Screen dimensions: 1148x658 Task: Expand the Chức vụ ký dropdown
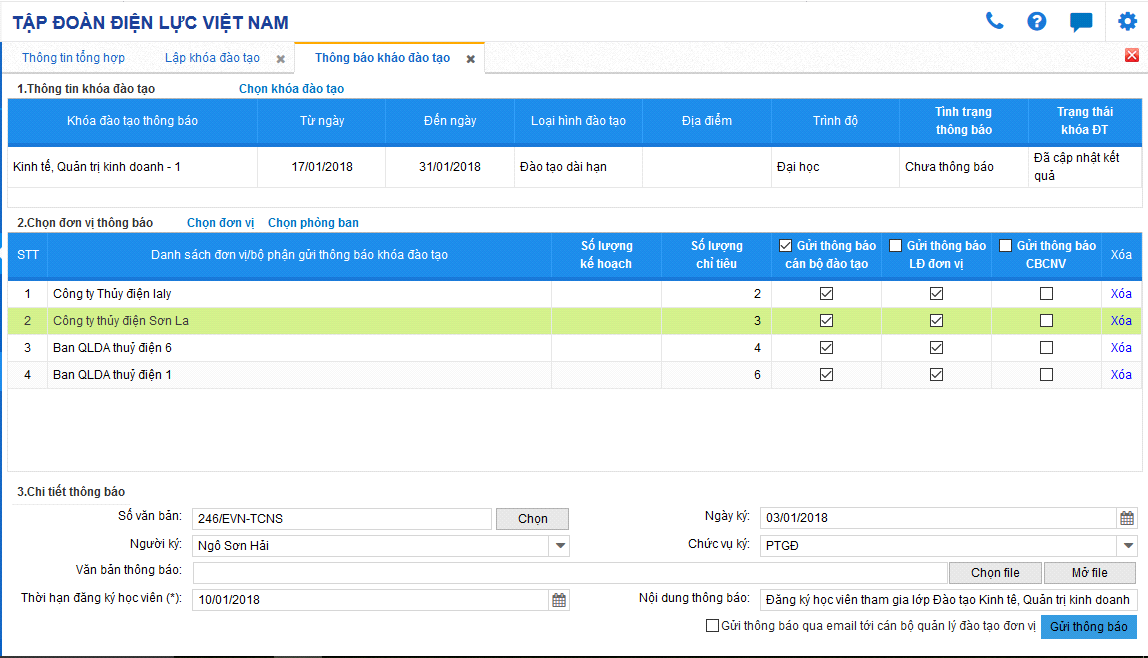click(1128, 546)
